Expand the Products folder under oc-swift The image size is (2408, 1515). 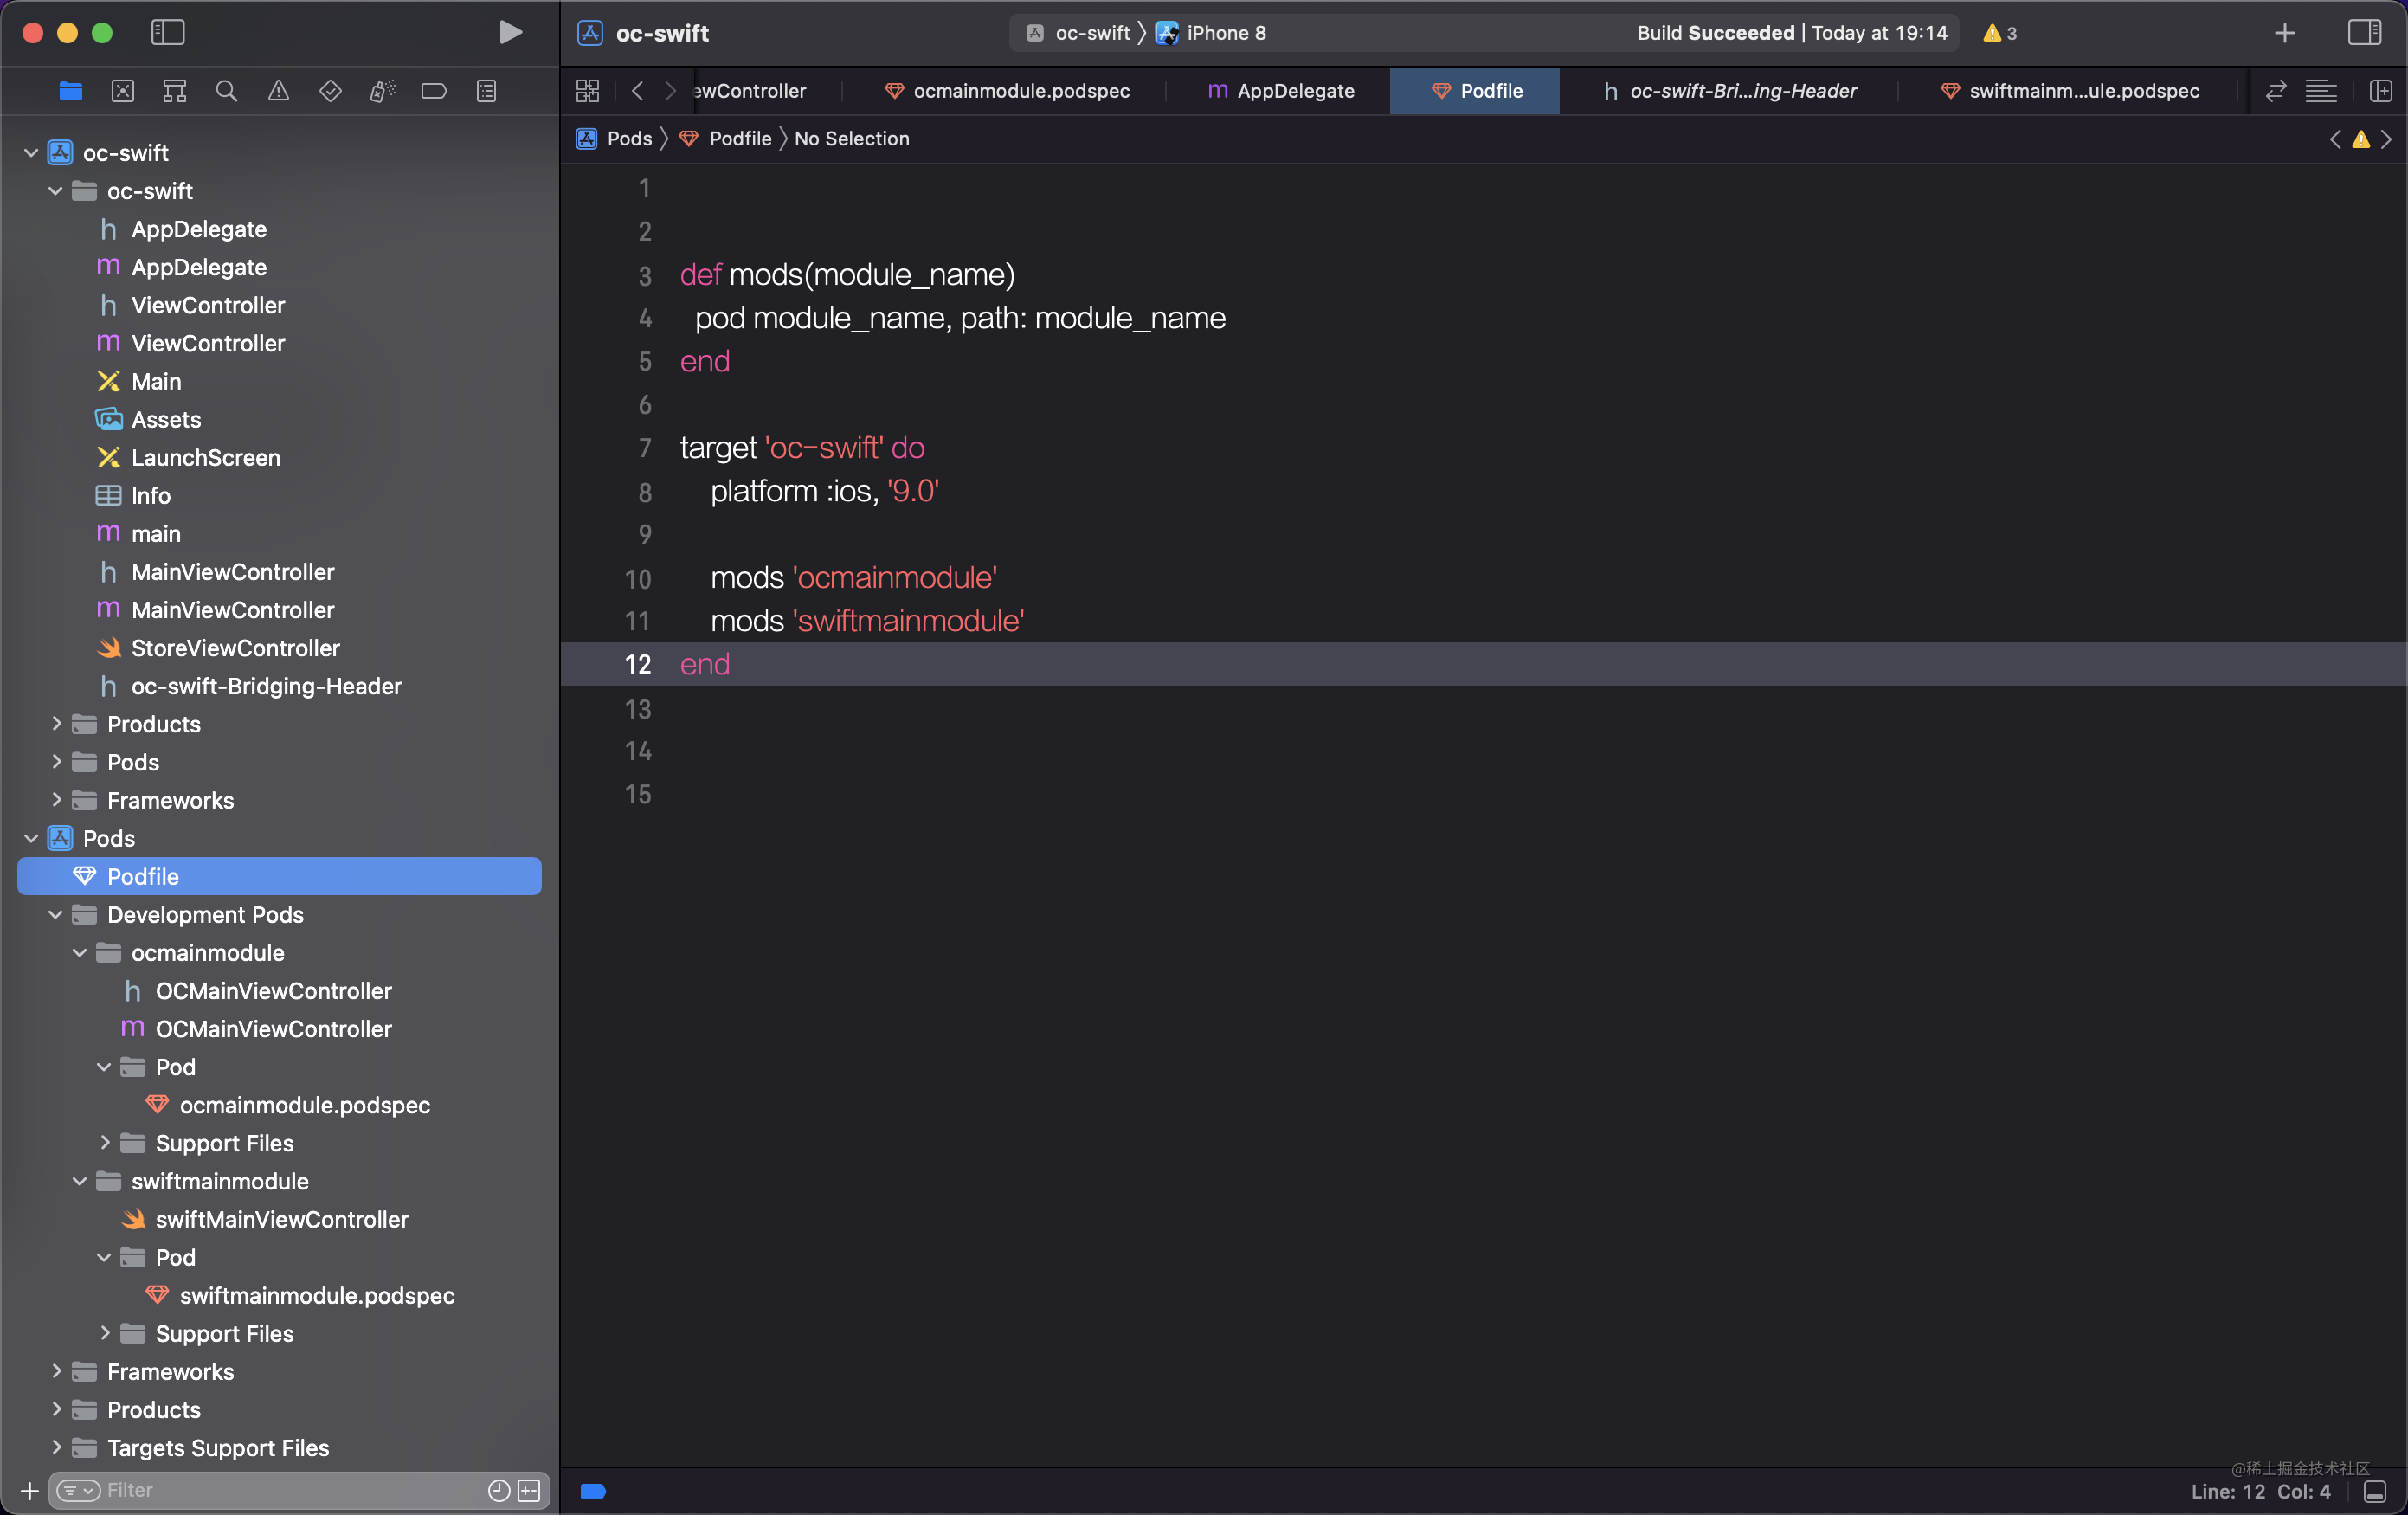(55, 724)
